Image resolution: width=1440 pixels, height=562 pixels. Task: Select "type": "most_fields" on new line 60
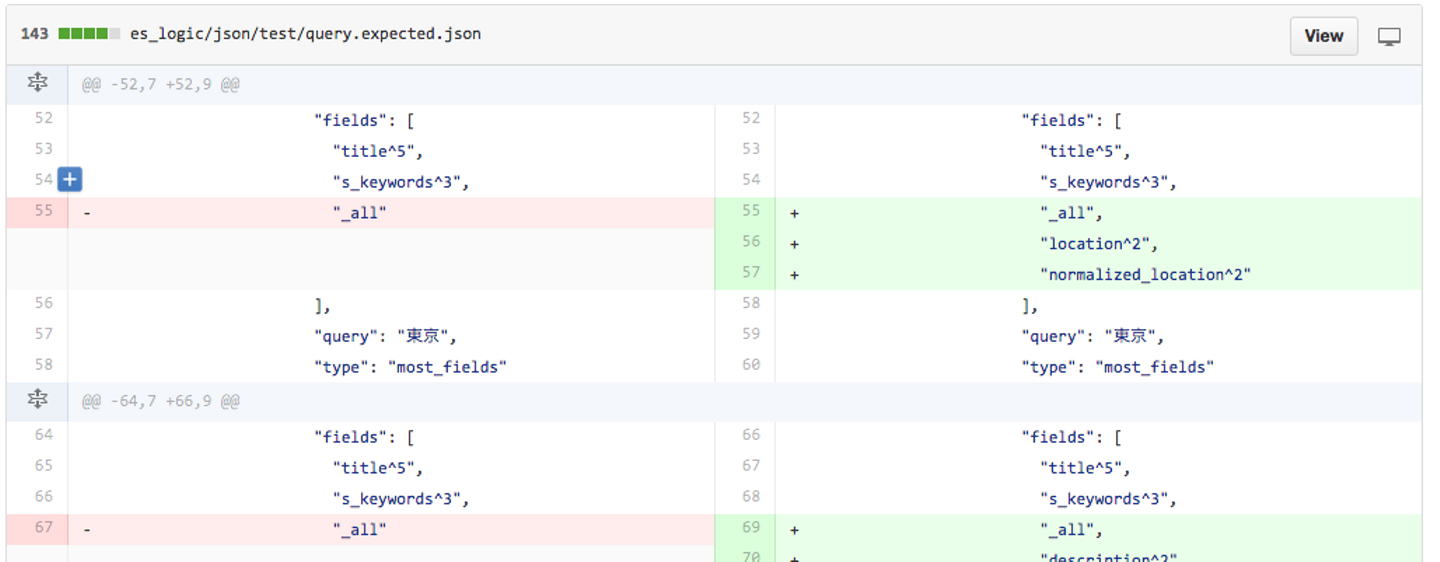pos(1117,368)
